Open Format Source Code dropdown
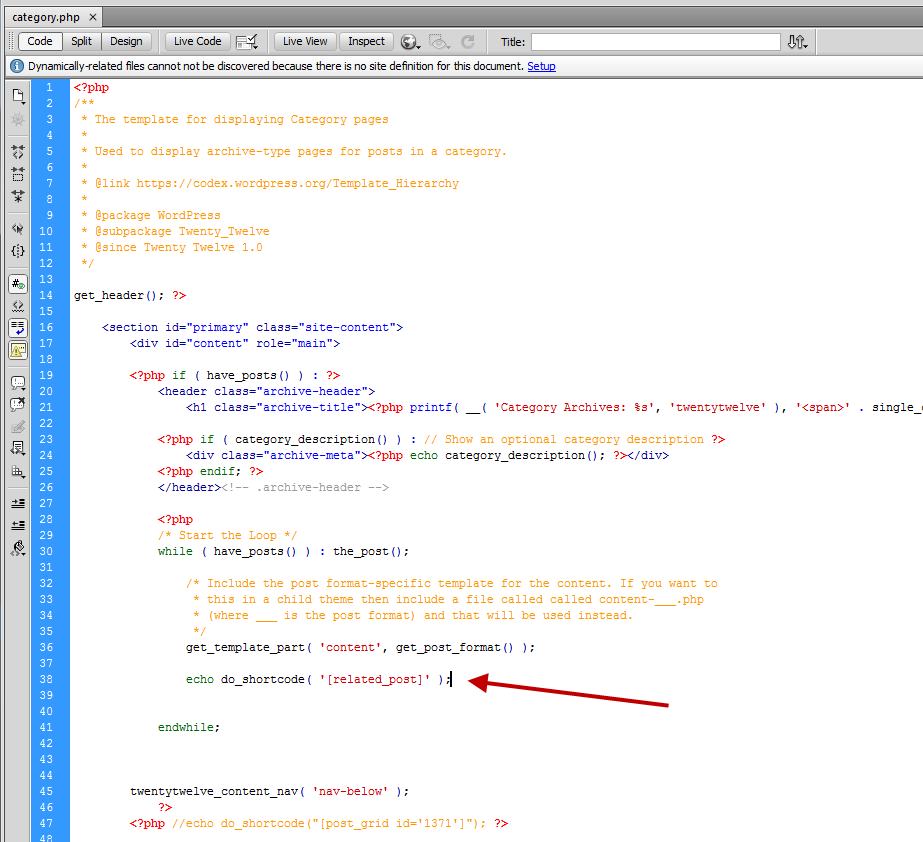Viewport: 923px width, 842px height. pos(18,548)
